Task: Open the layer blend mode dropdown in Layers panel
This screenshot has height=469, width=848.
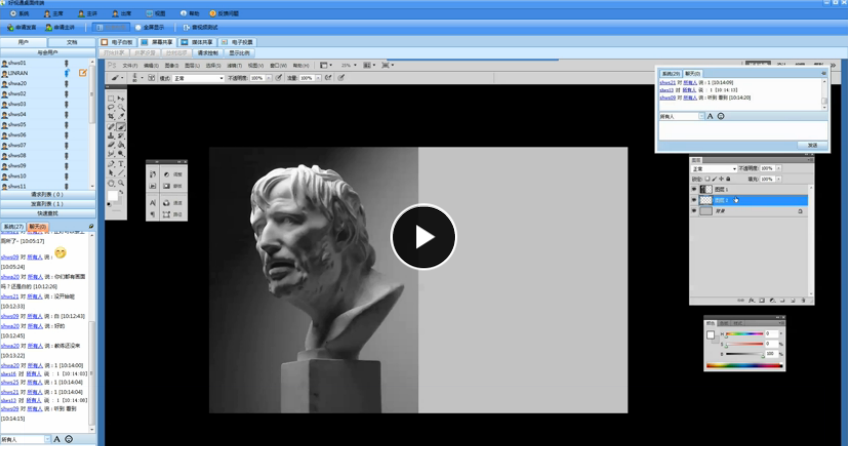Action: click(714, 169)
